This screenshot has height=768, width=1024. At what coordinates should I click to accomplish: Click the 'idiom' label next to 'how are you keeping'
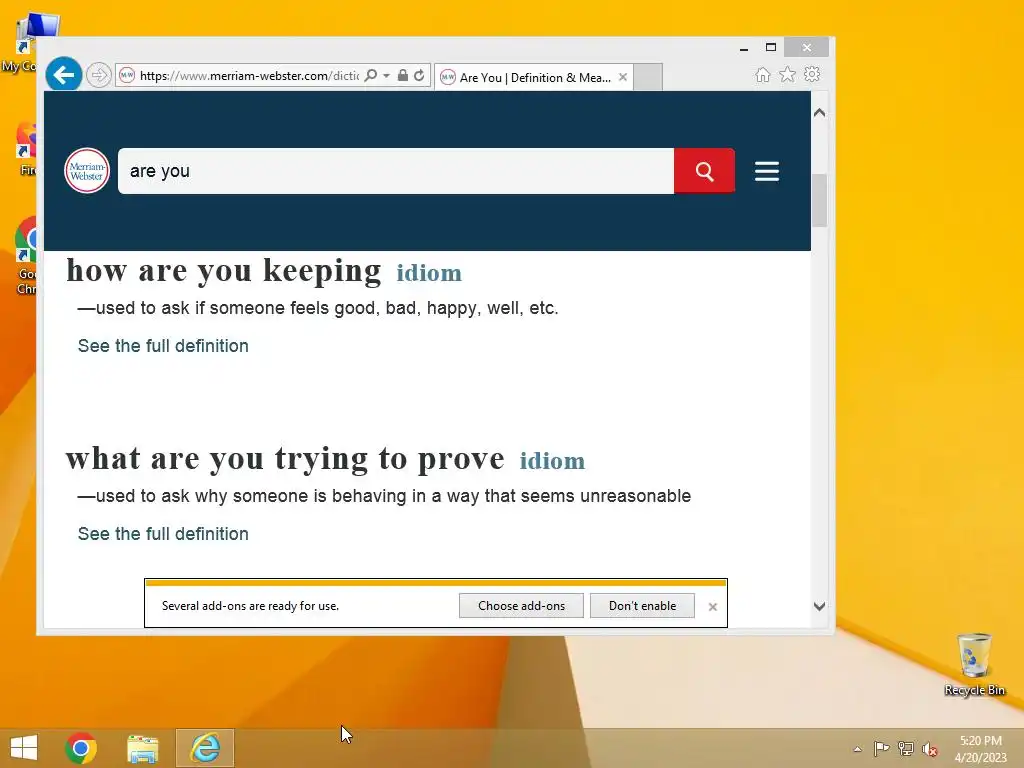click(x=429, y=273)
